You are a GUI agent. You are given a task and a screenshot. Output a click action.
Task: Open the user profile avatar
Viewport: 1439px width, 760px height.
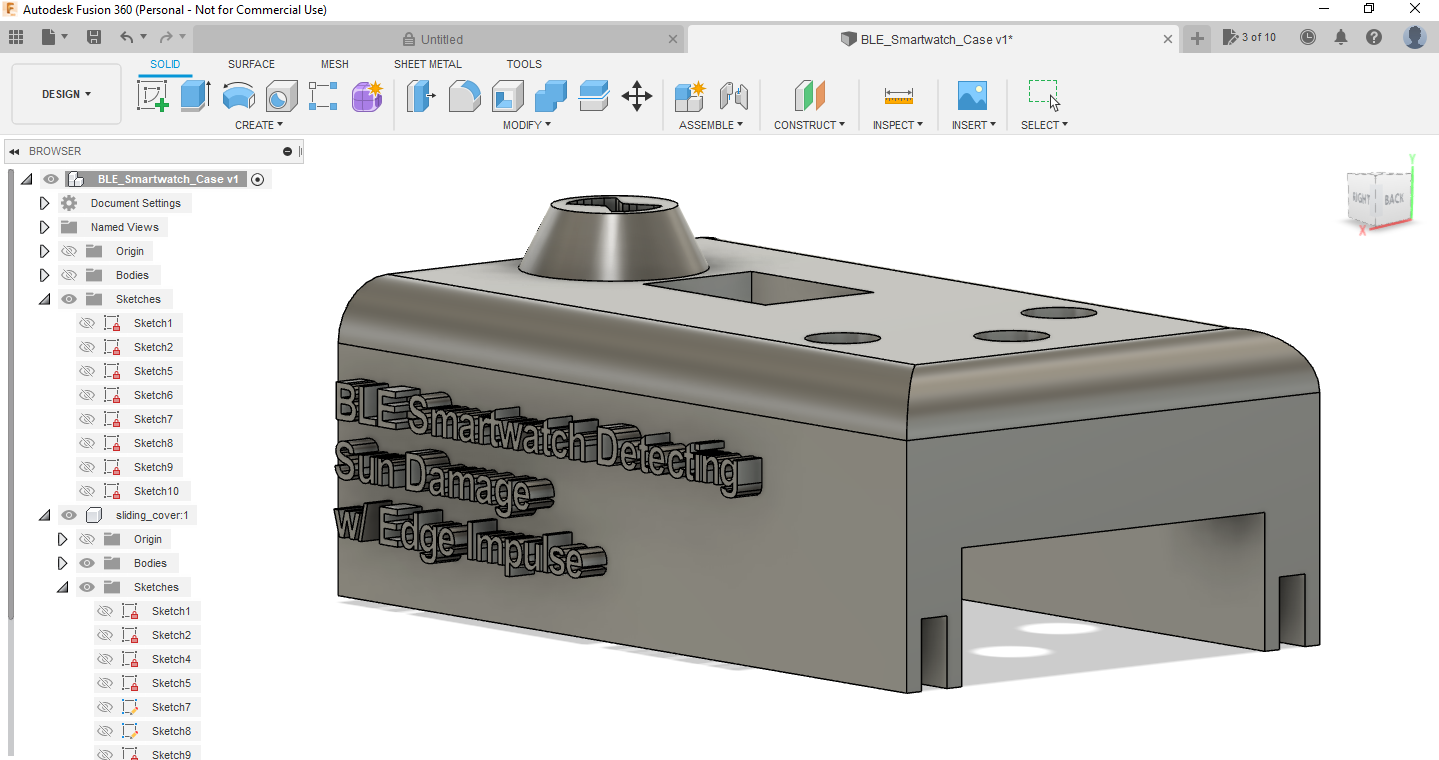pyautogui.click(x=1414, y=37)
